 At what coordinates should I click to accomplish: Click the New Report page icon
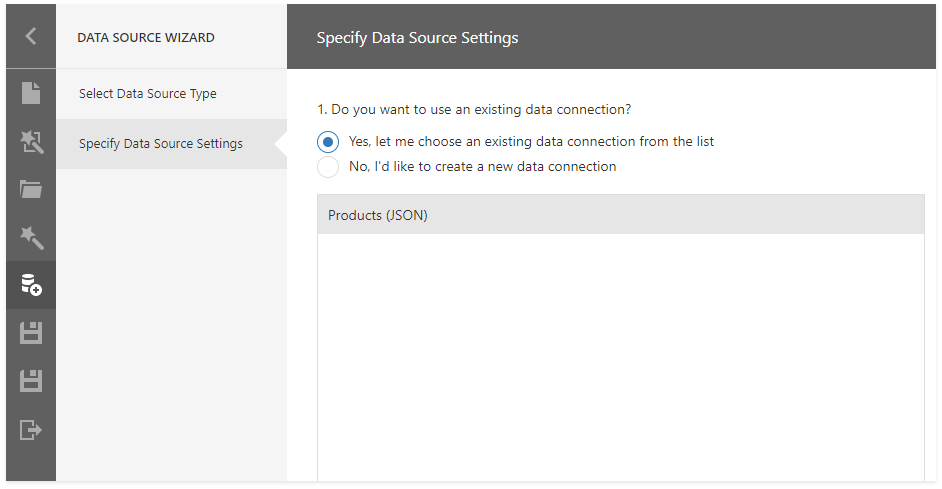(x=31, y=93)
